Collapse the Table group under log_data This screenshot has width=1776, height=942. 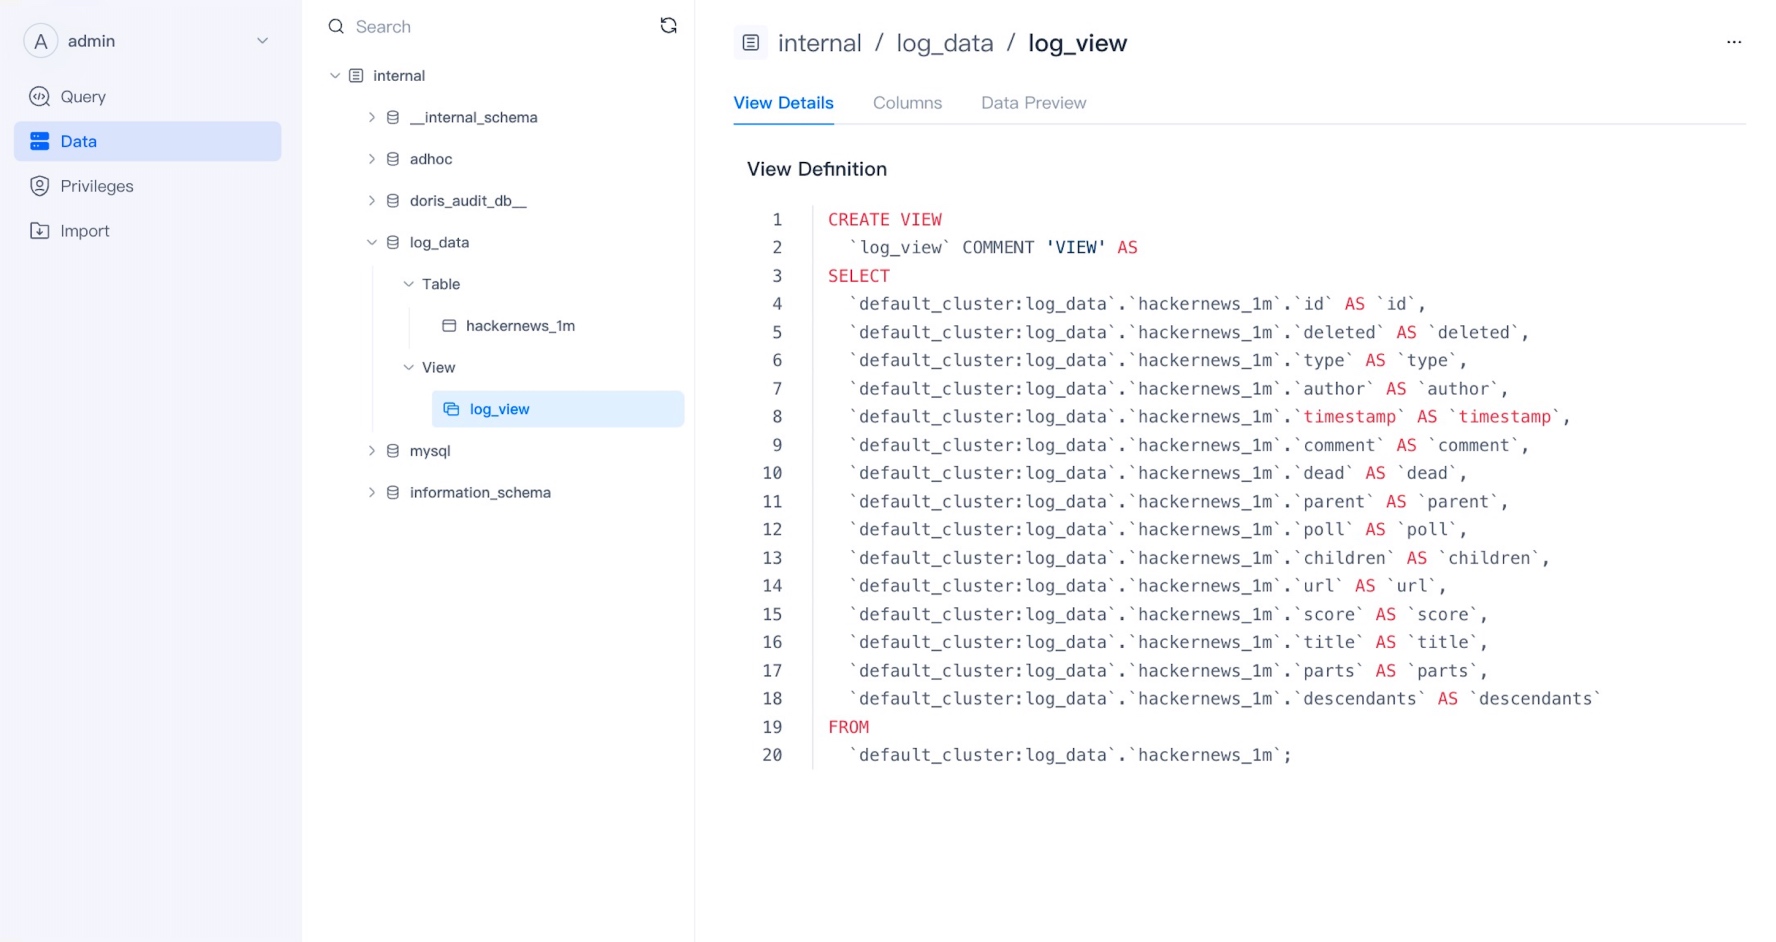point(408,284)
